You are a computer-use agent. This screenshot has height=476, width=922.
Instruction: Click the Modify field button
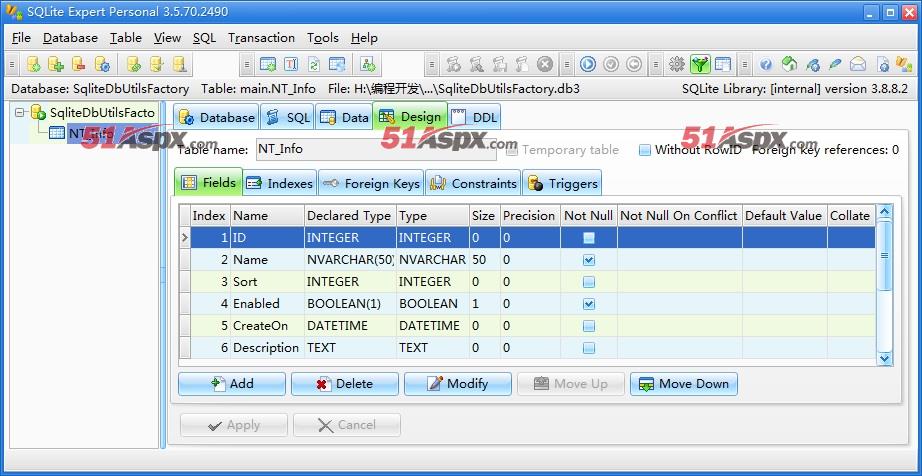[x=457, y=384]
